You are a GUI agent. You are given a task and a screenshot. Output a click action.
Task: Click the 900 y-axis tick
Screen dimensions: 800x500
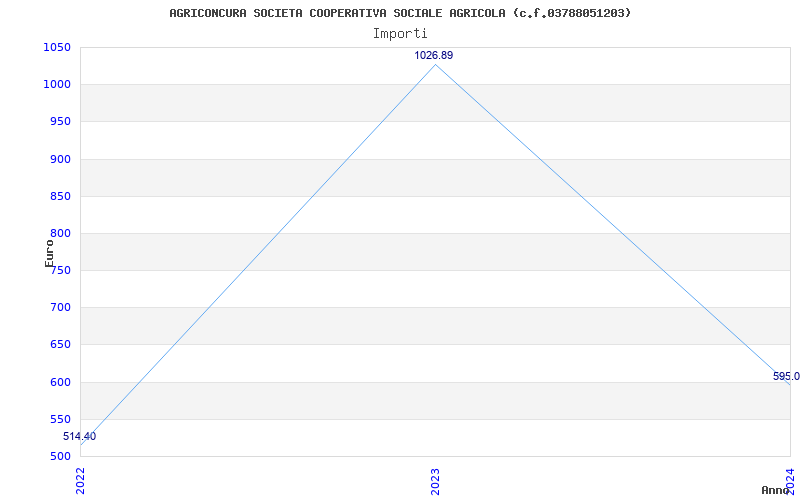point(60,159)
